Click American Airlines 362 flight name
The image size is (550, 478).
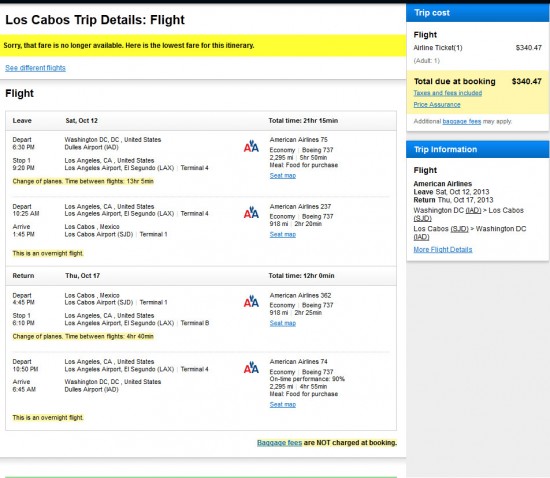[x=300, y=295]
